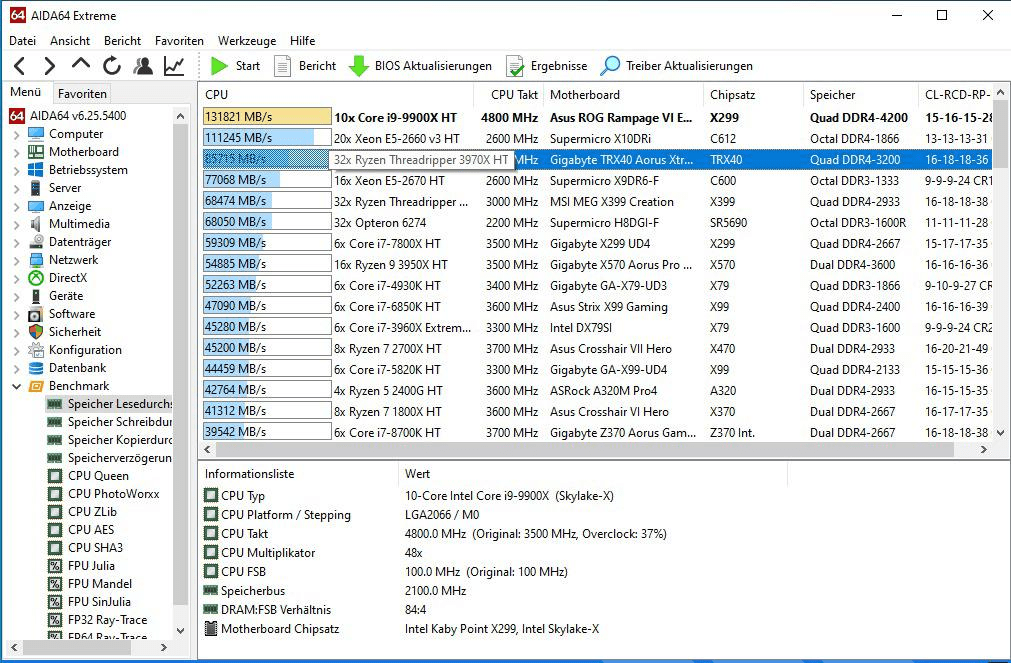This screenshot has height=663, width=1011.
Task: Go back with the left arrow icon
Action: 20,66
